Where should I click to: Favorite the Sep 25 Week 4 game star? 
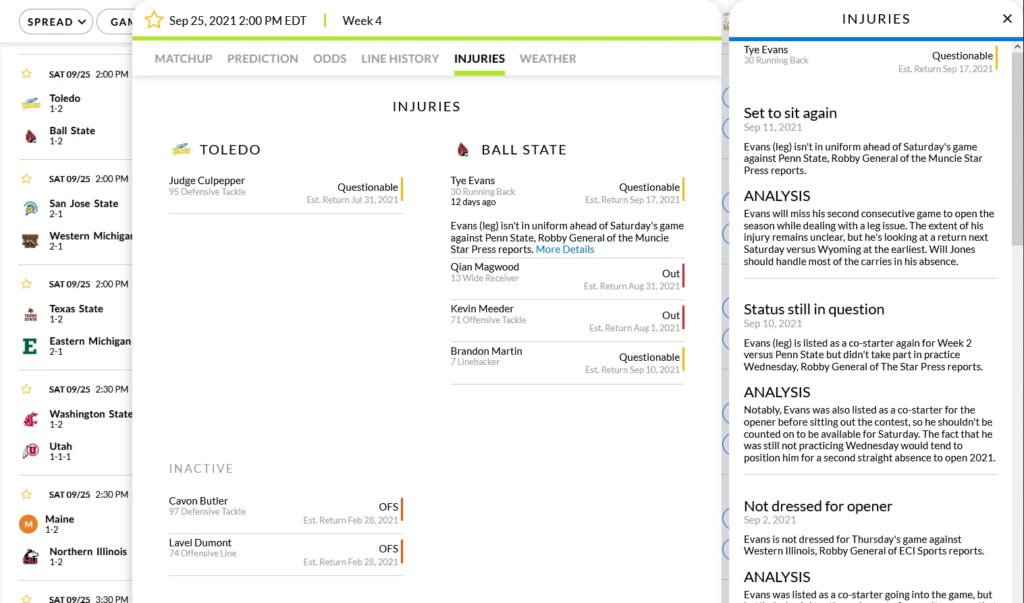[x=153, y=20]
